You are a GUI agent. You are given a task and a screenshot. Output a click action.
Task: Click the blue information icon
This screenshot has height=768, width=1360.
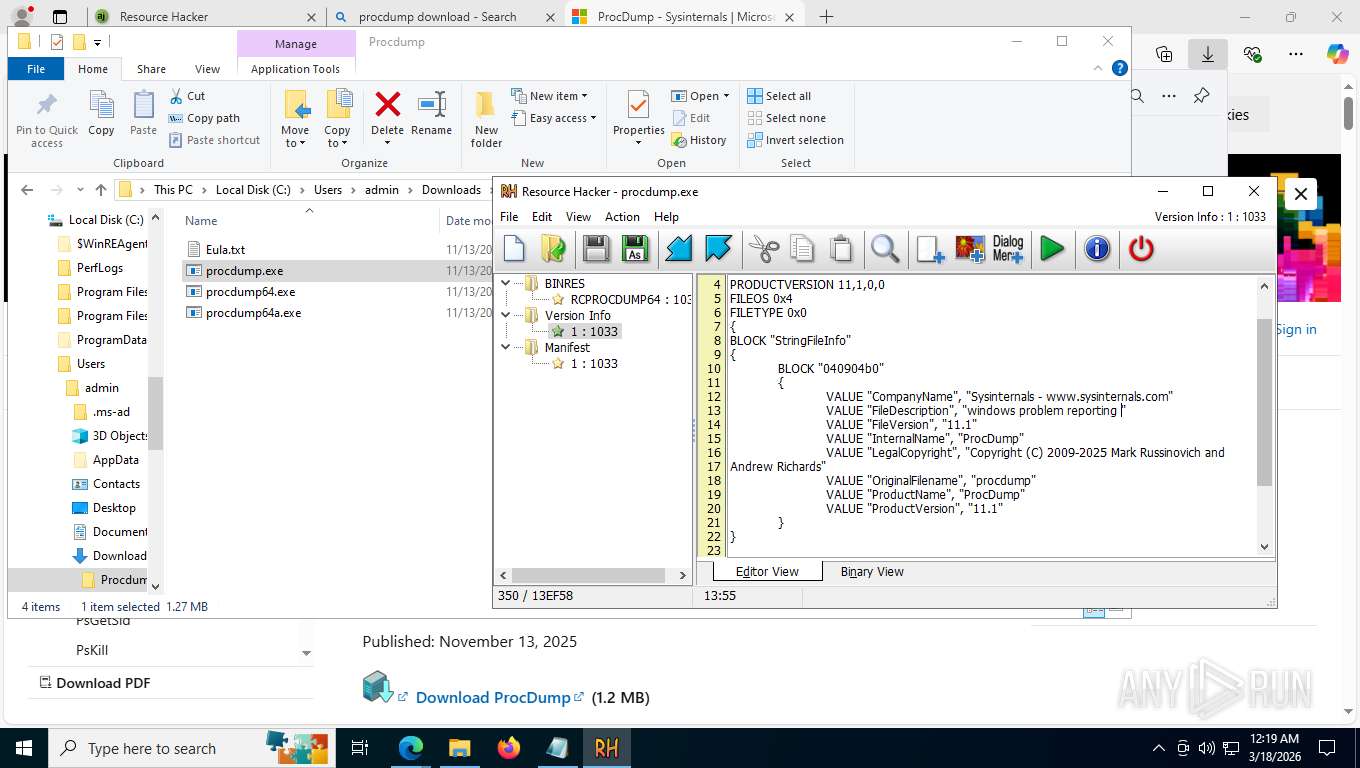coord(1097,248)
